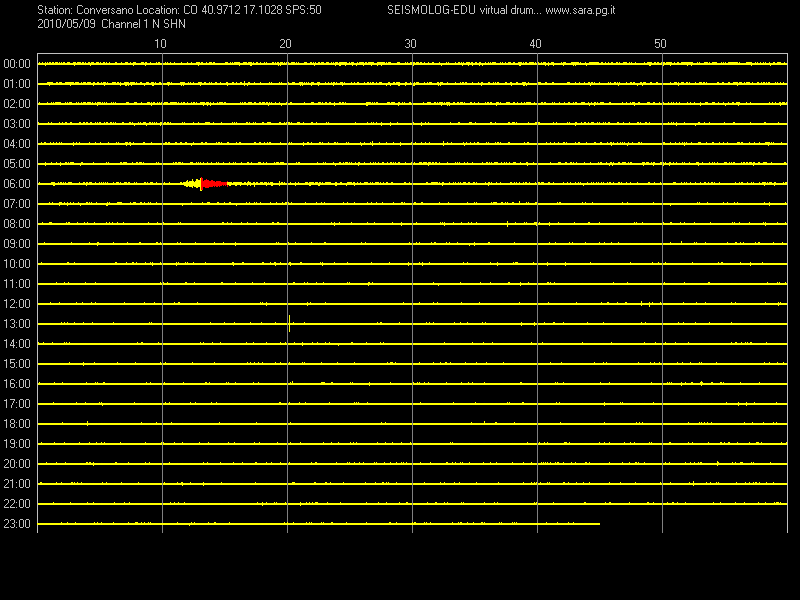Click the 00:00 hour label

coord(17,64)
